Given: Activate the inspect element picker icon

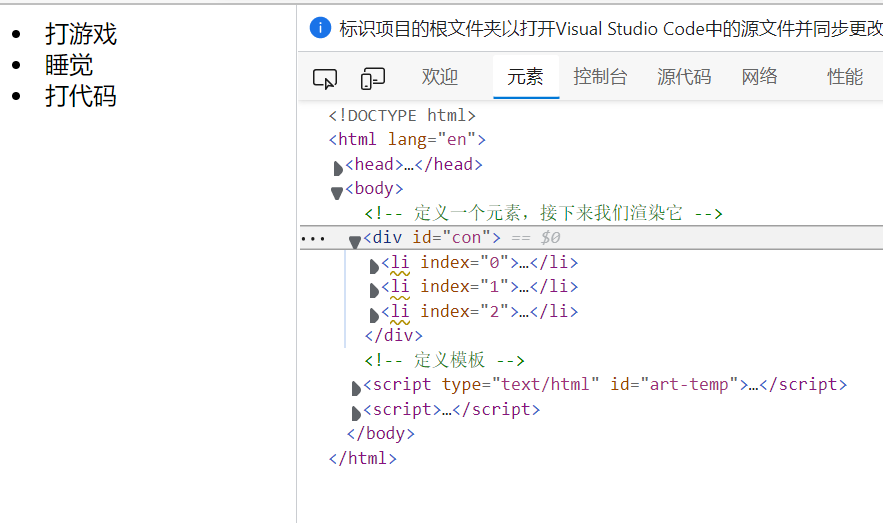Looking at the screenshot, I should click(x=325, y=78).
